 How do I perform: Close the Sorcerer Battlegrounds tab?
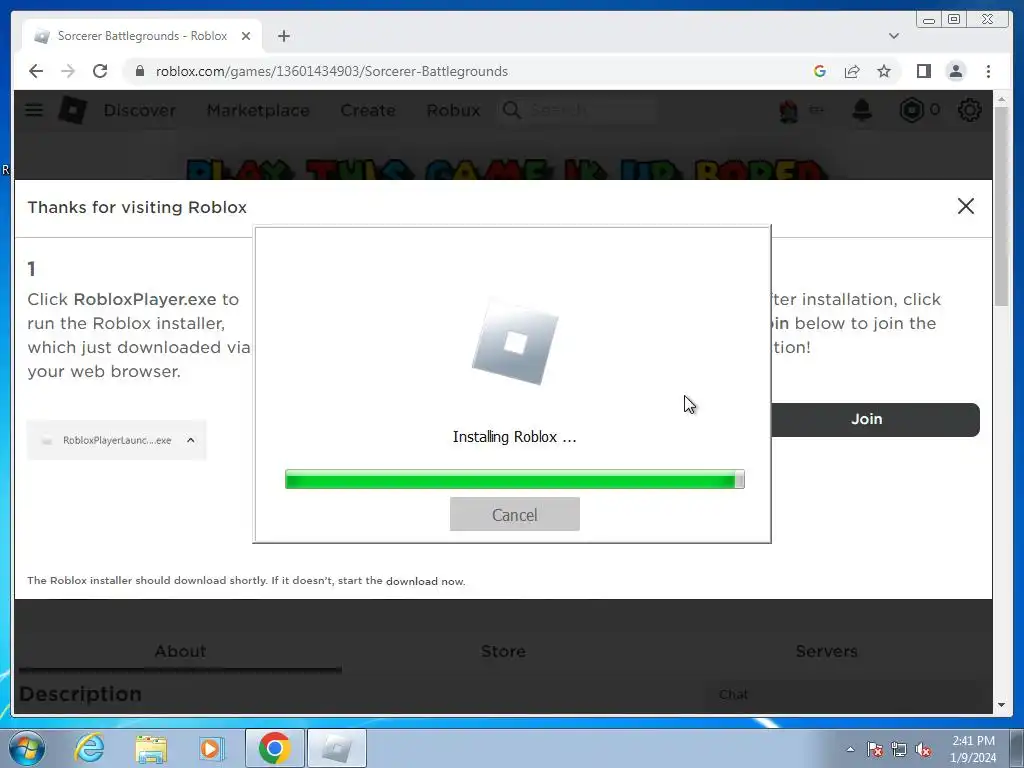click(246, 36)
